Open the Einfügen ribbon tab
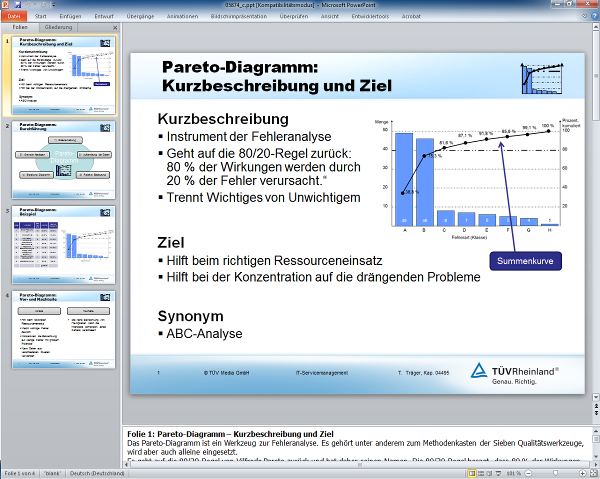Screen dimensions: 600x479 71,17
